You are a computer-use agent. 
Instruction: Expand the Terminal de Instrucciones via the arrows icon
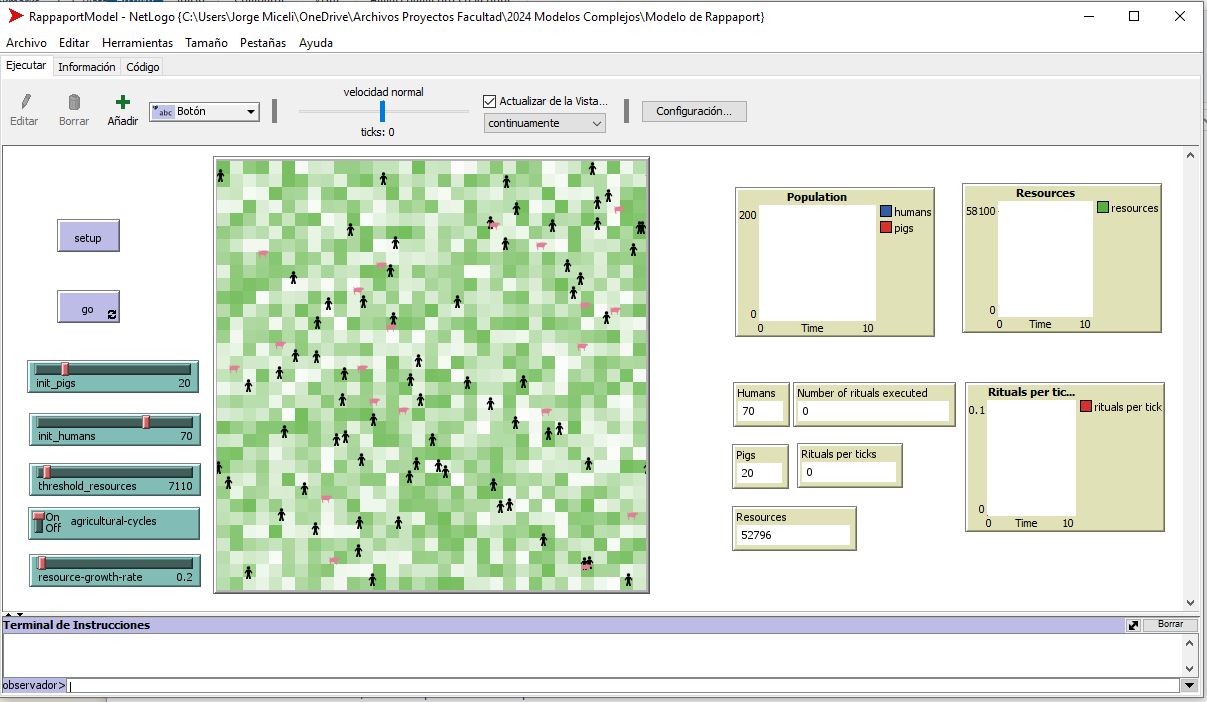pyautogui.click(x=1135, y=623)
